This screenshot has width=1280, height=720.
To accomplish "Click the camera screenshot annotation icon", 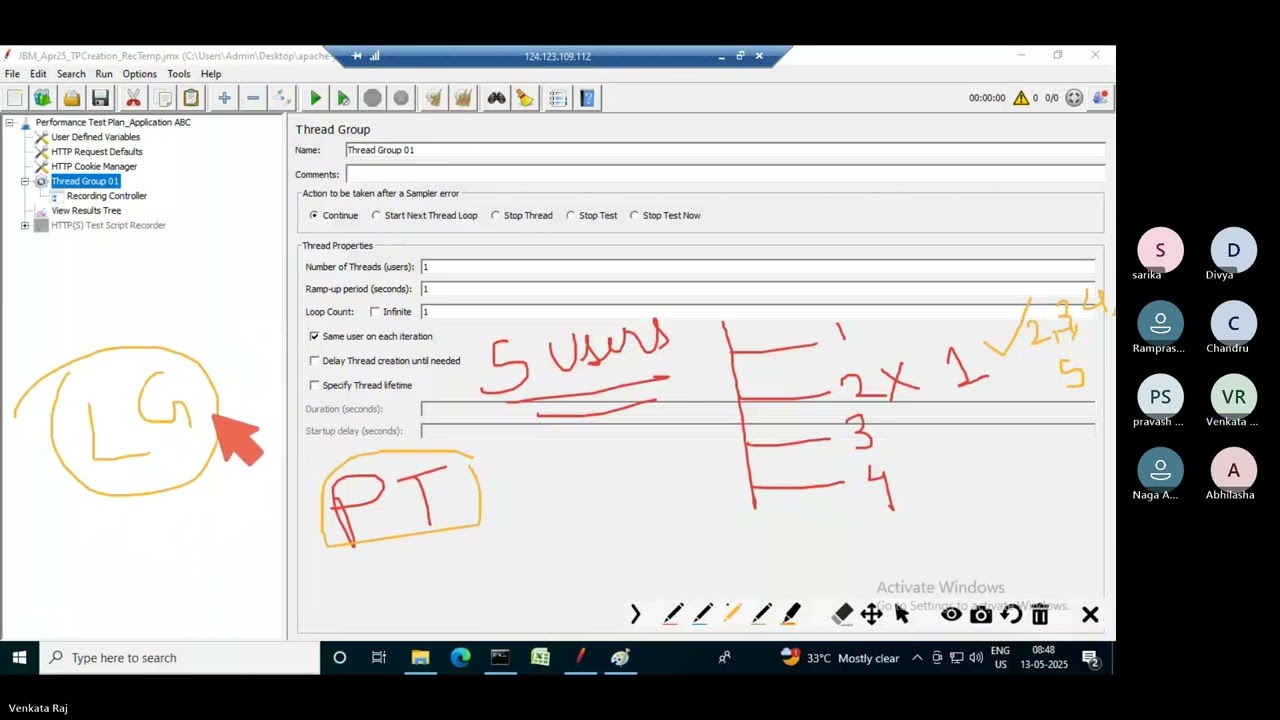I will click(981, 614).
